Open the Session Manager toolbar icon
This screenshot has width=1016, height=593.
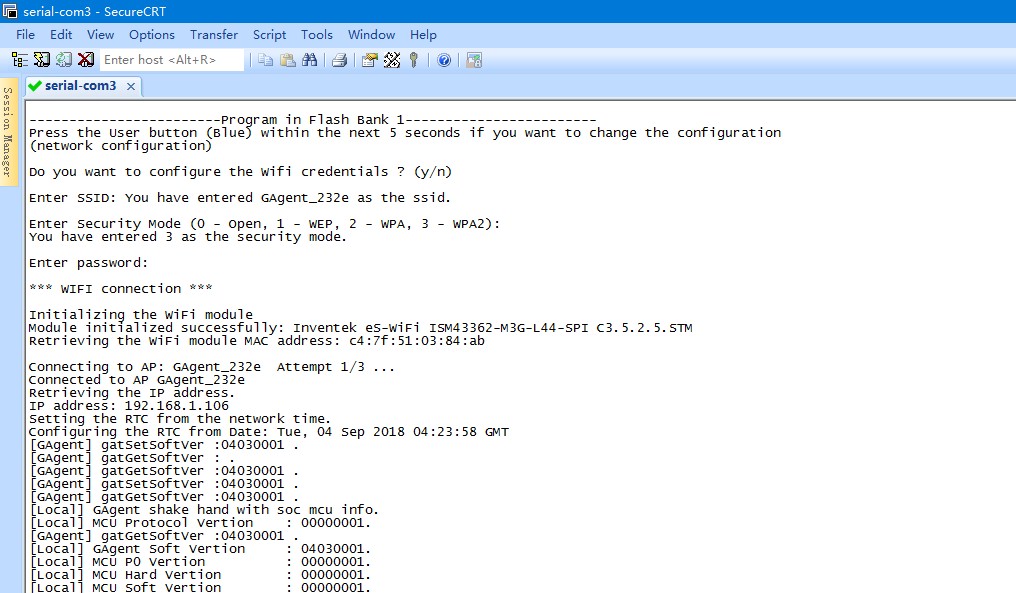20,60
